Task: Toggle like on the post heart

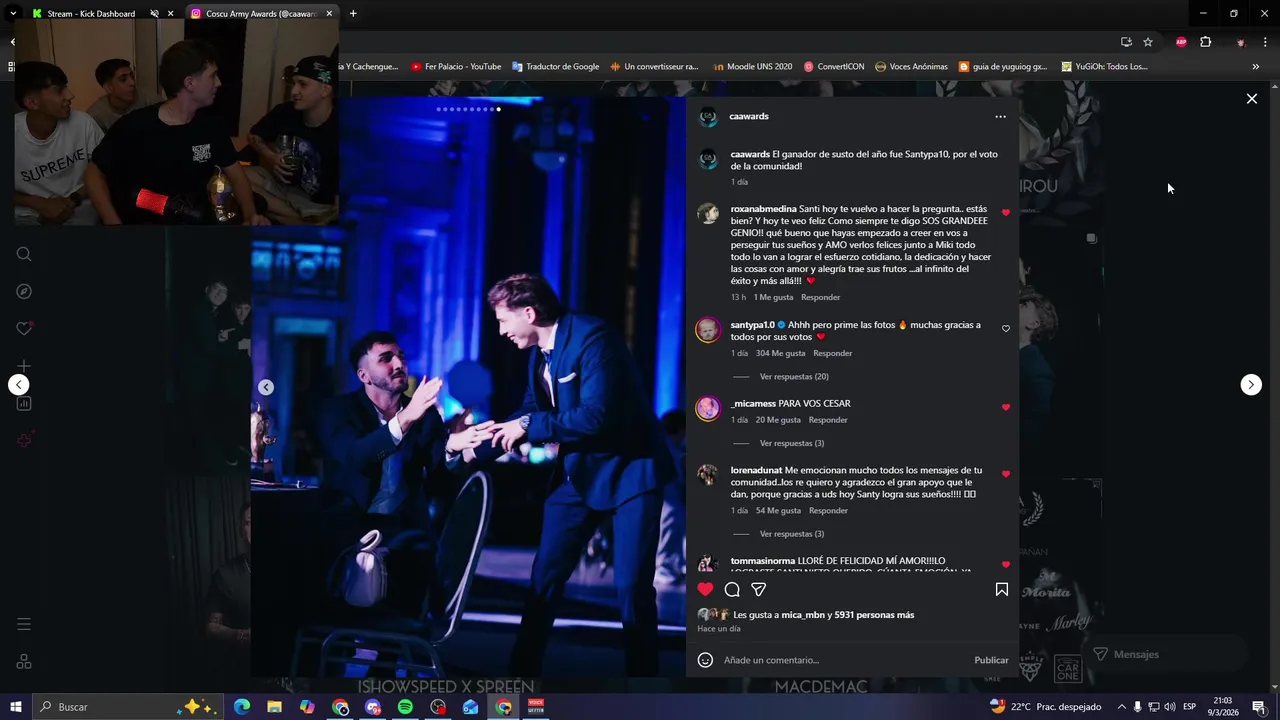Action: point(705,589)
